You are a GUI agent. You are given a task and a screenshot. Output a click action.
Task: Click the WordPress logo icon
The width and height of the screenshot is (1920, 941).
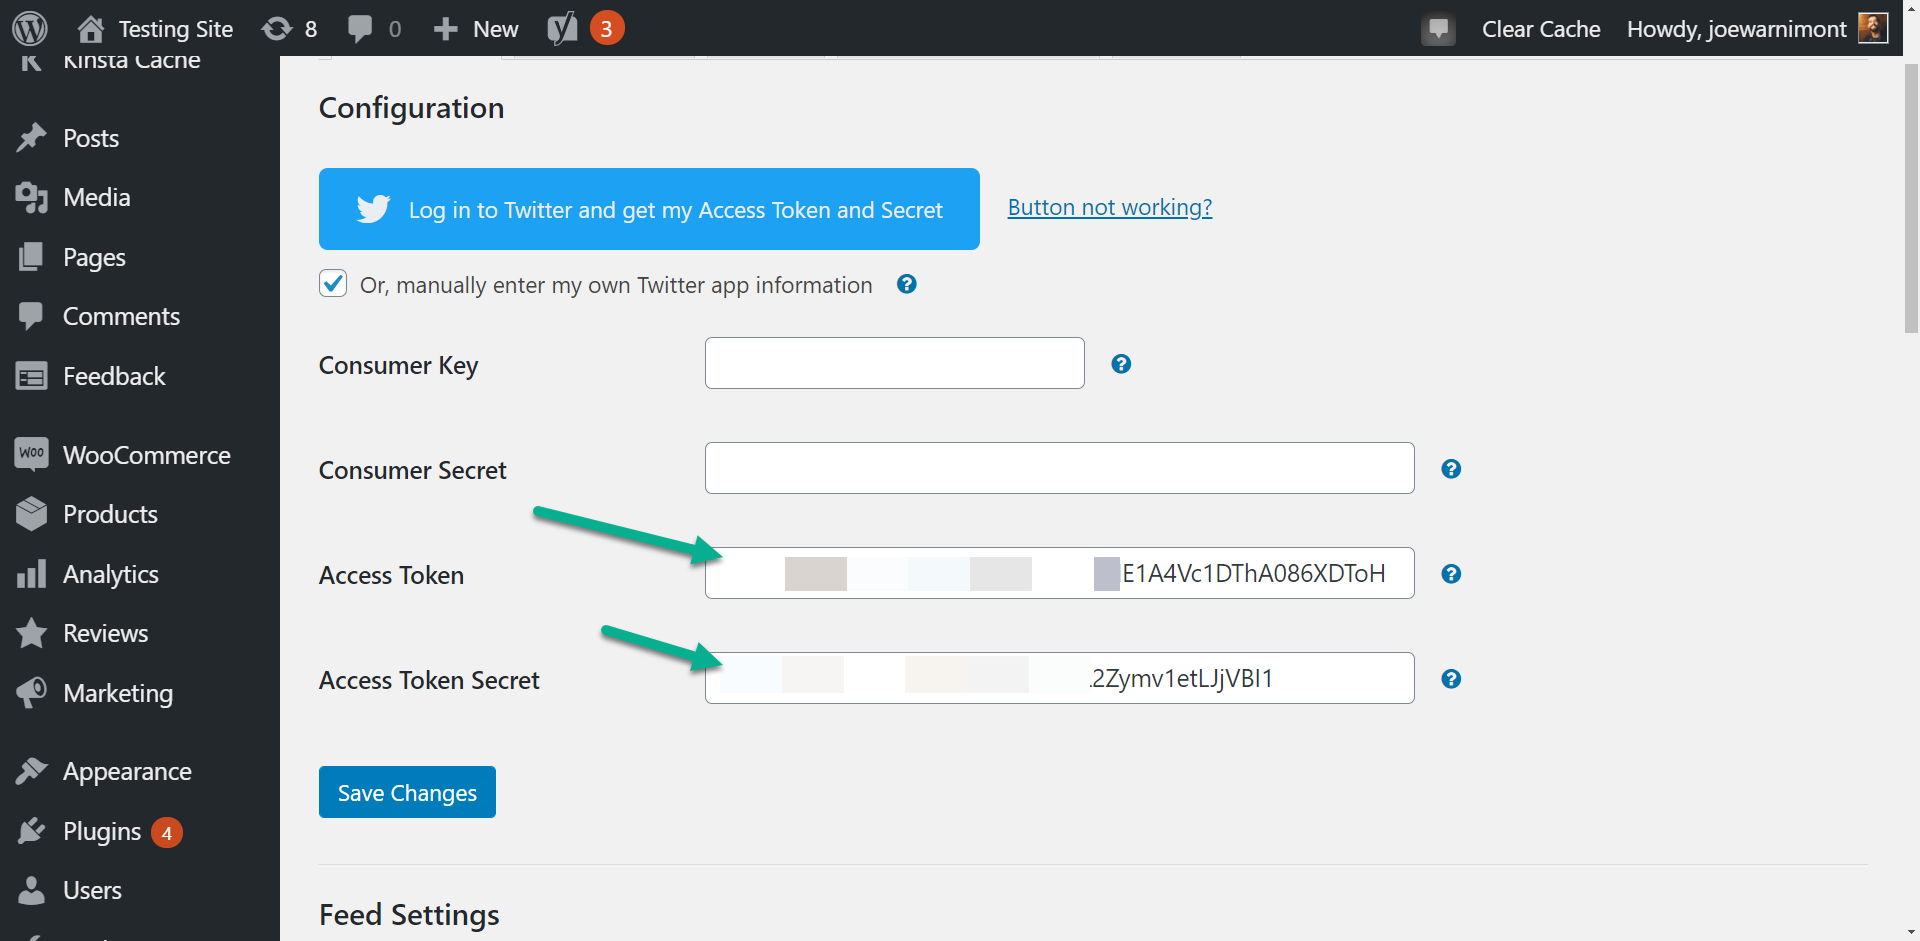(30, 28)
